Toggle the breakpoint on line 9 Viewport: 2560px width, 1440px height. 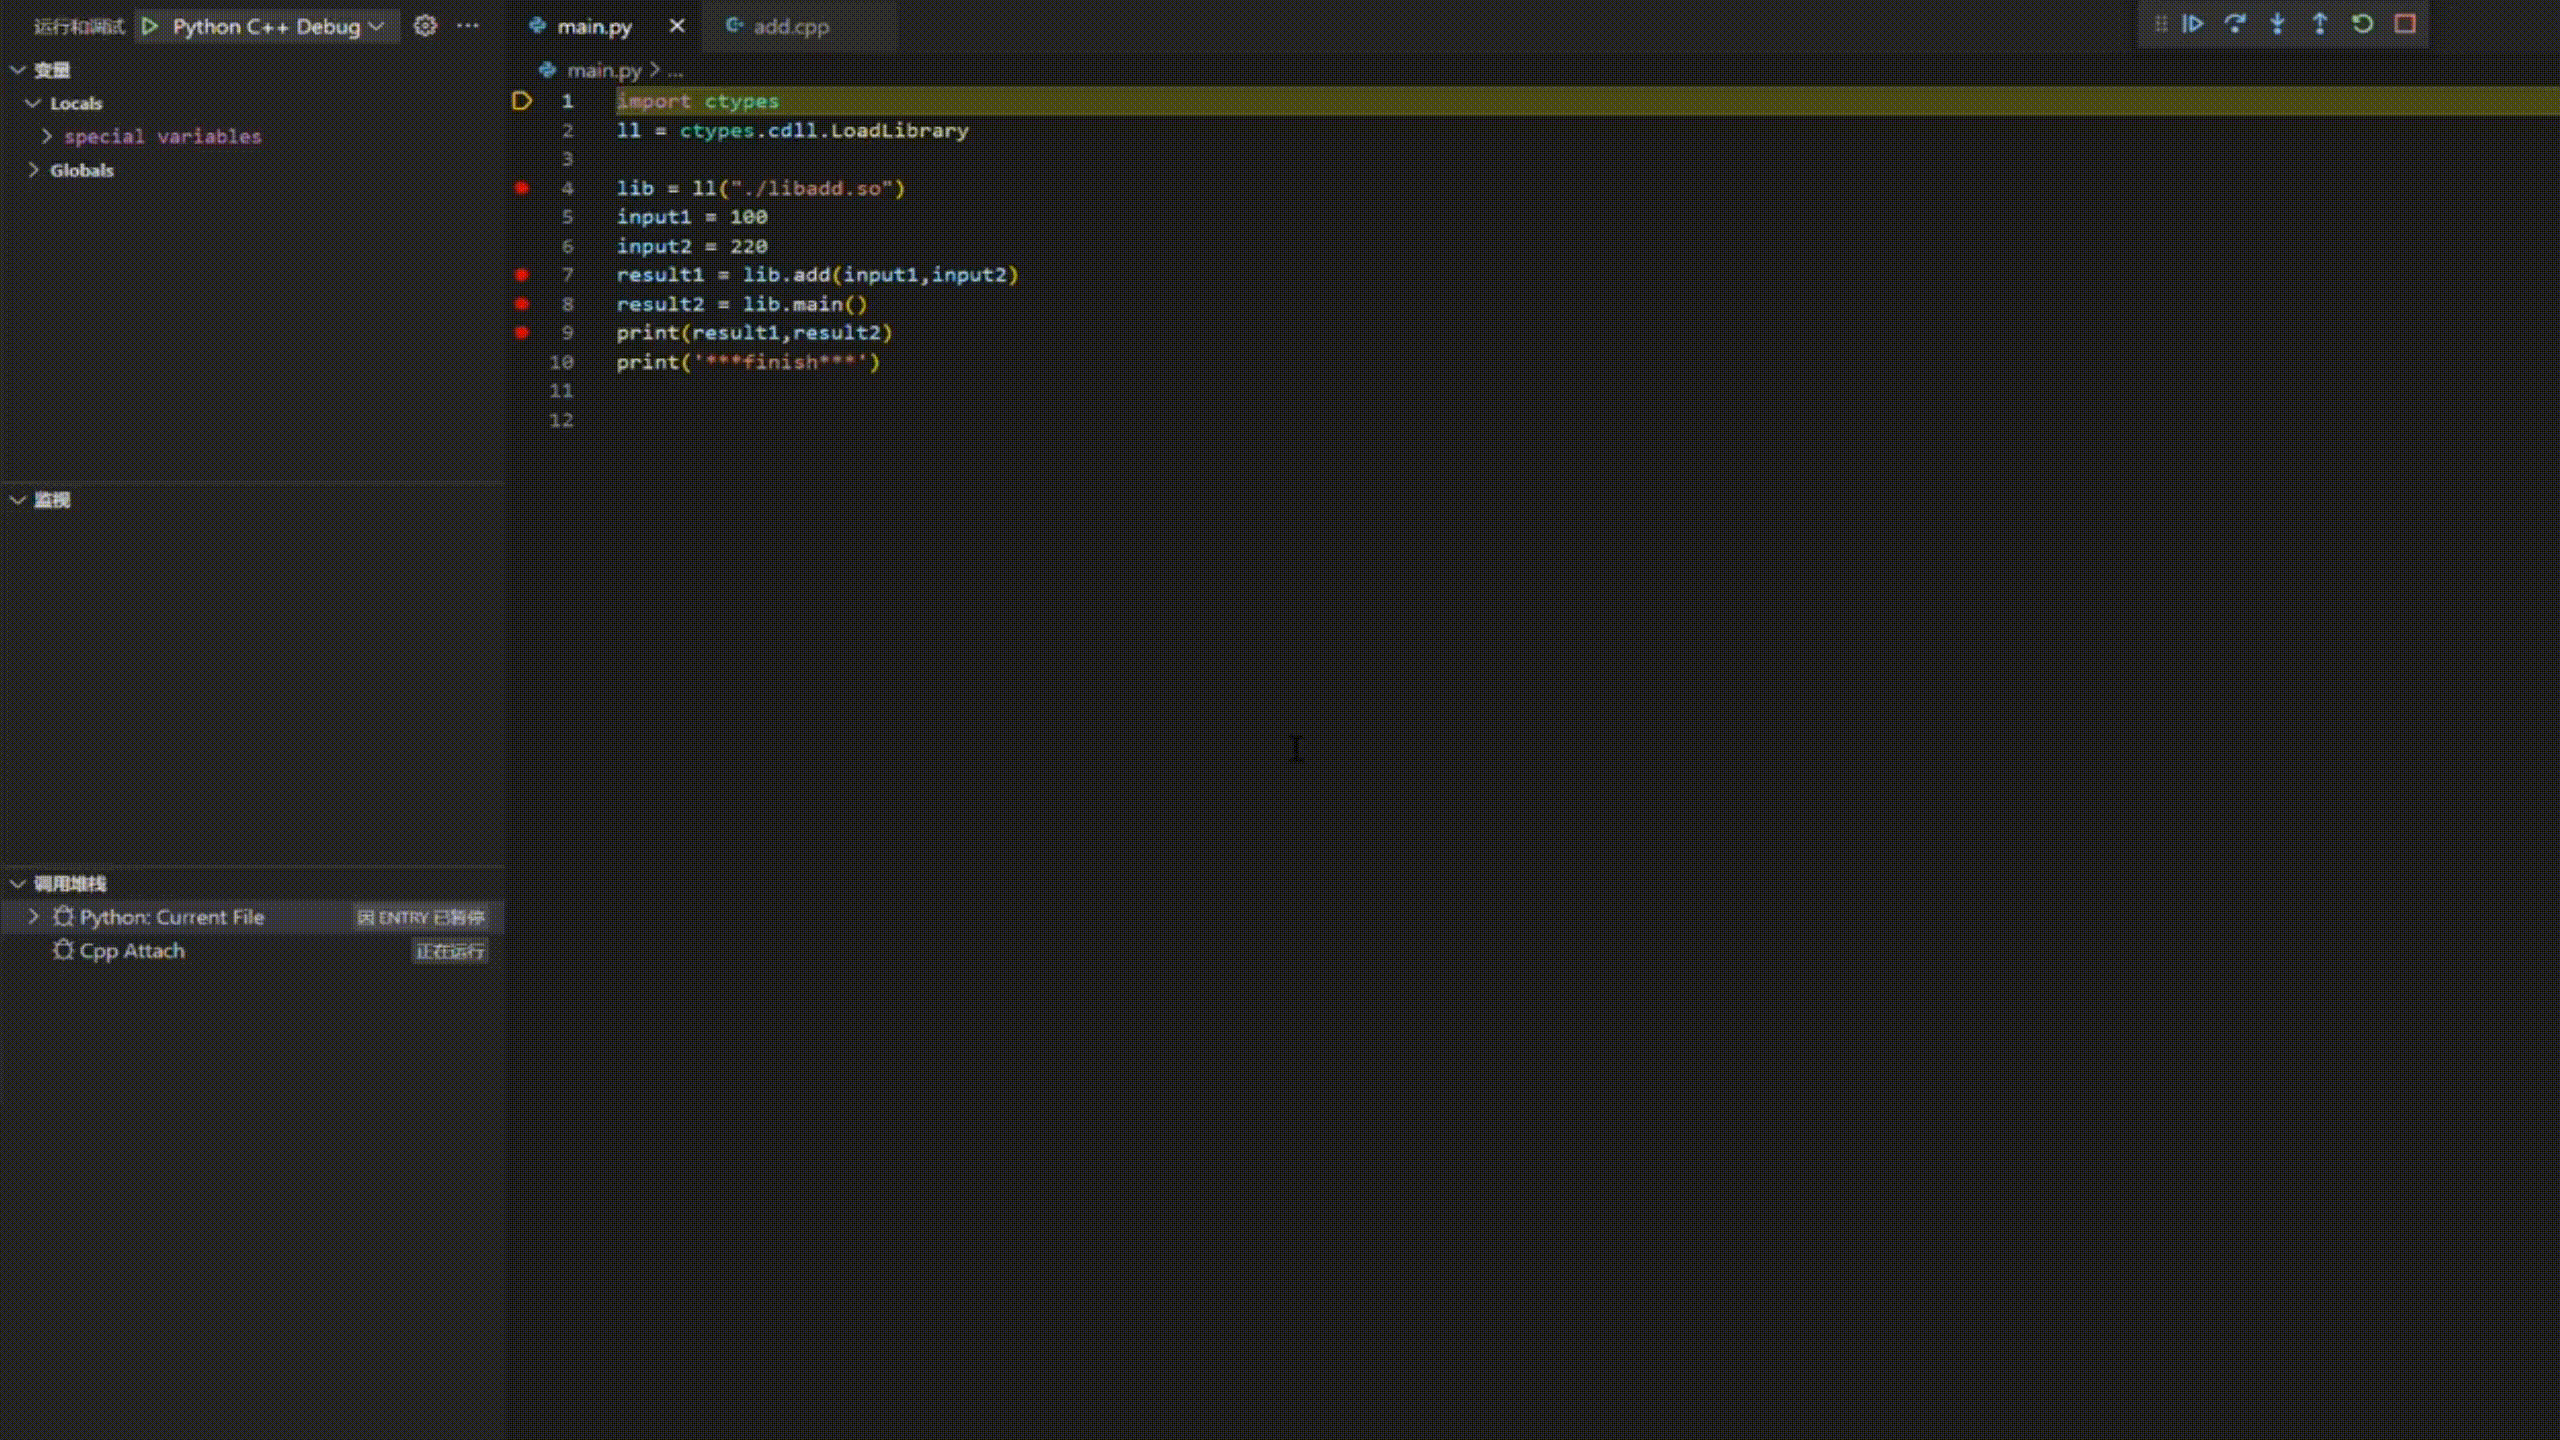pyautogui.click(x=521, y=333)
